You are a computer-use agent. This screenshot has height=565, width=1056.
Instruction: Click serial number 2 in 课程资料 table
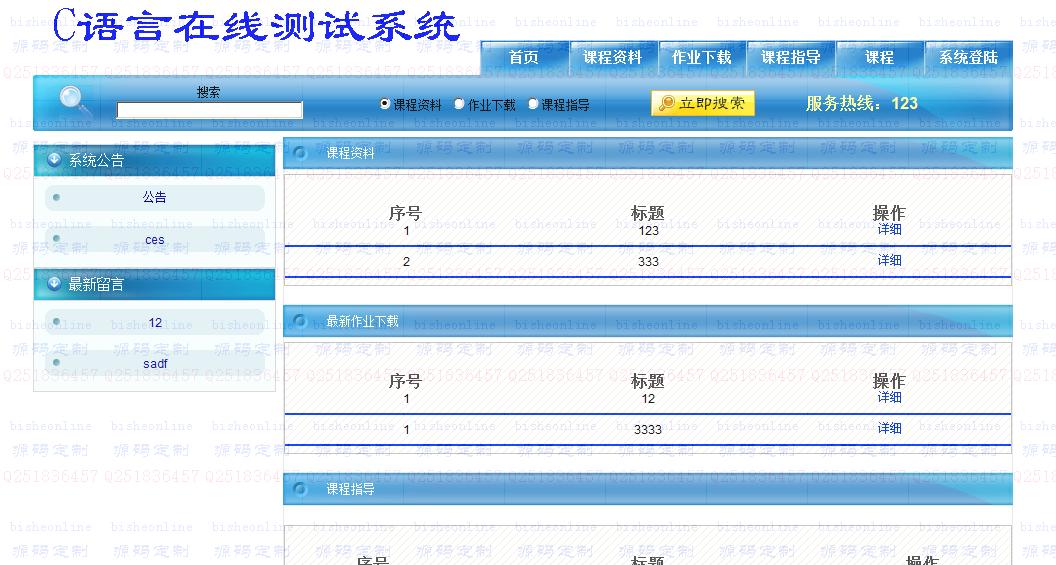point(406,262)
